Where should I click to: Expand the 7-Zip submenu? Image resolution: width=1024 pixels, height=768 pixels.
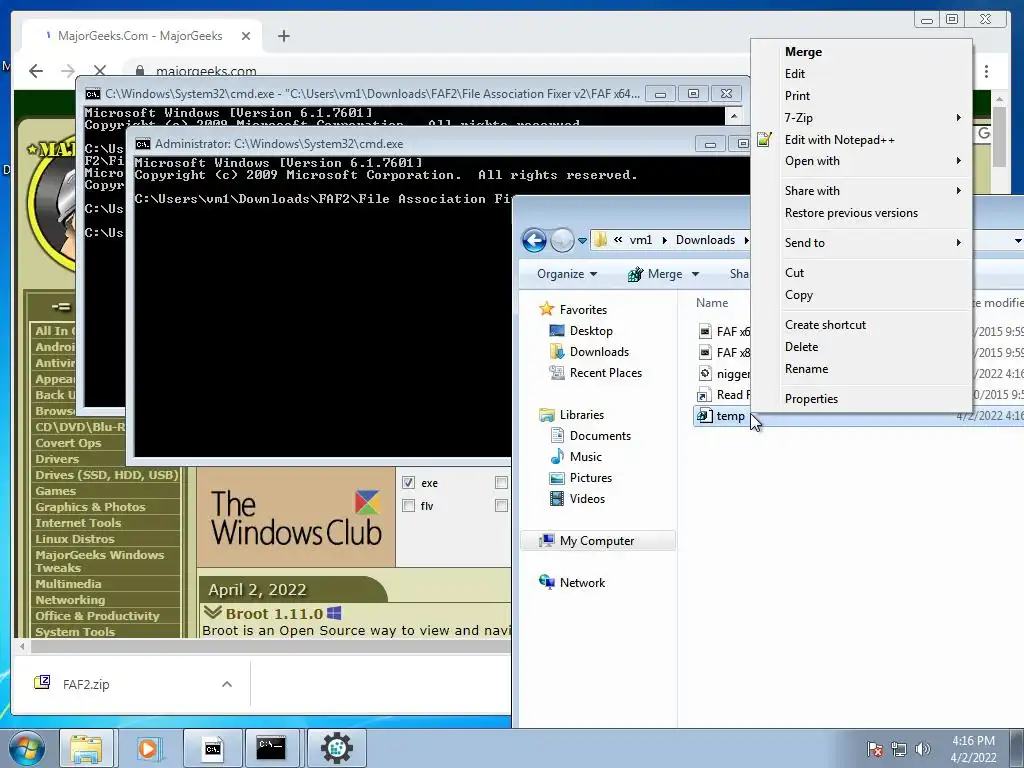(x=861, y=118)
